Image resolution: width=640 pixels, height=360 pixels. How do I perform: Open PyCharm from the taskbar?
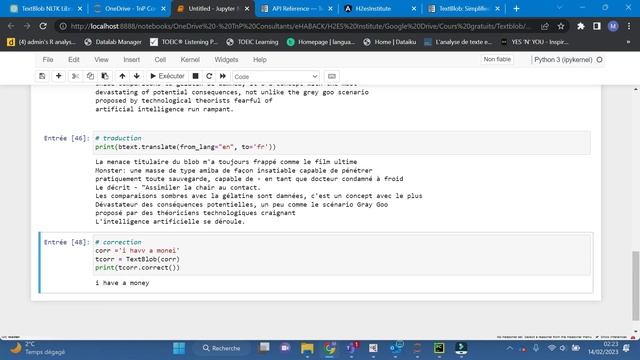coord(439,348)
